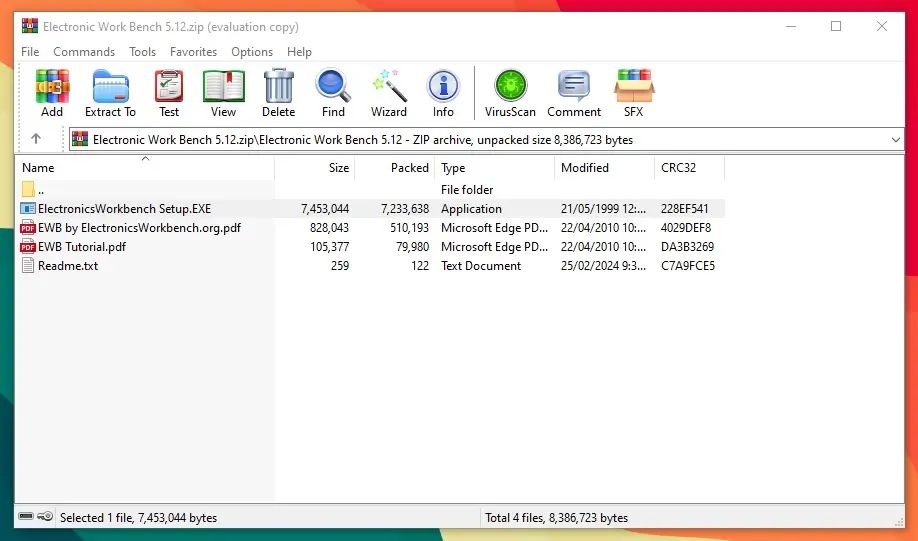Click the key password icon in status bar

click(45, 516)
